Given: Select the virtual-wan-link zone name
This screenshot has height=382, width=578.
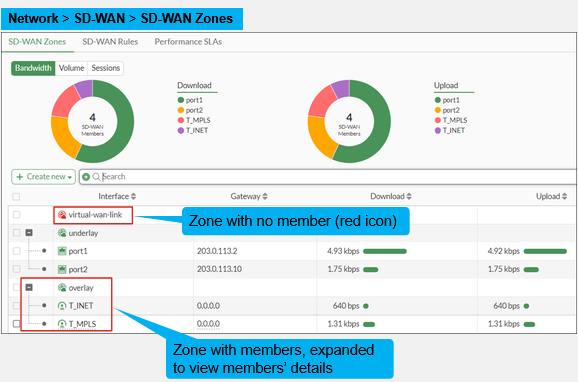Looking at the screenshot, I should (95, 215).
